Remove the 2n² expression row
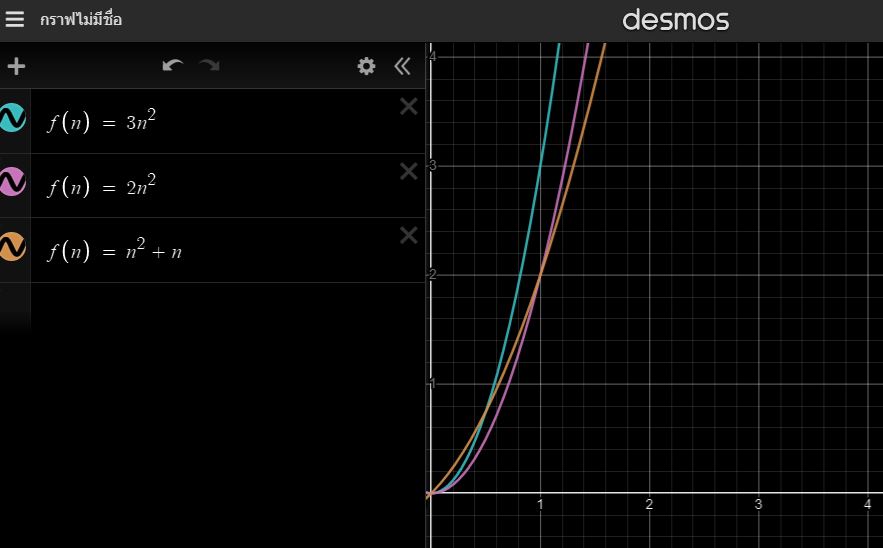 point(408,171)
